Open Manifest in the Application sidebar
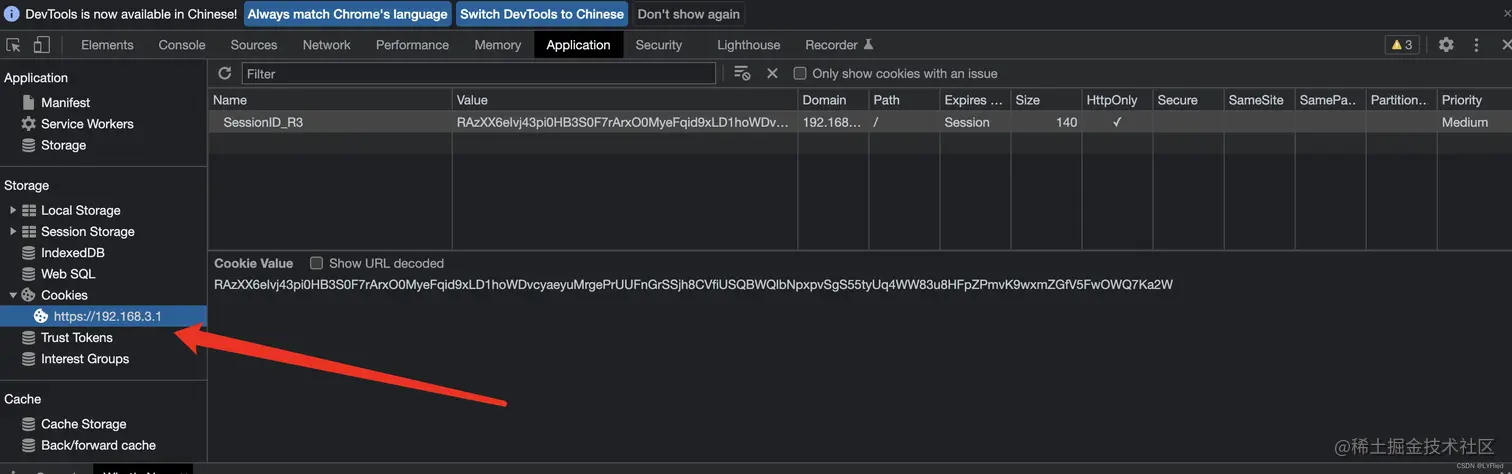Screen dimensions: 1512x474 click(x=65, y=103)
